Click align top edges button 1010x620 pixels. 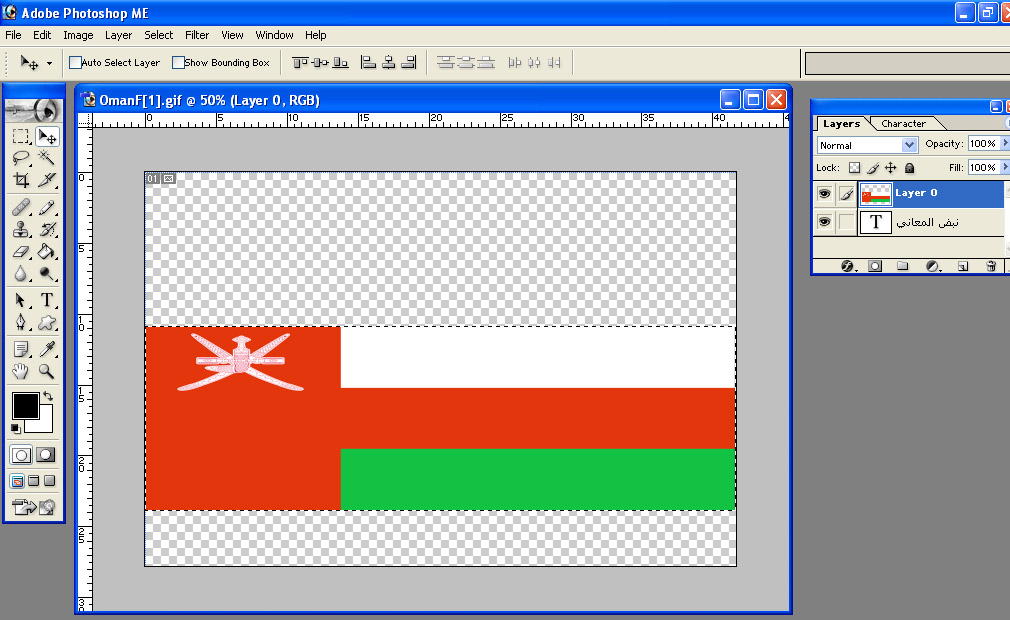pos(300,62)
